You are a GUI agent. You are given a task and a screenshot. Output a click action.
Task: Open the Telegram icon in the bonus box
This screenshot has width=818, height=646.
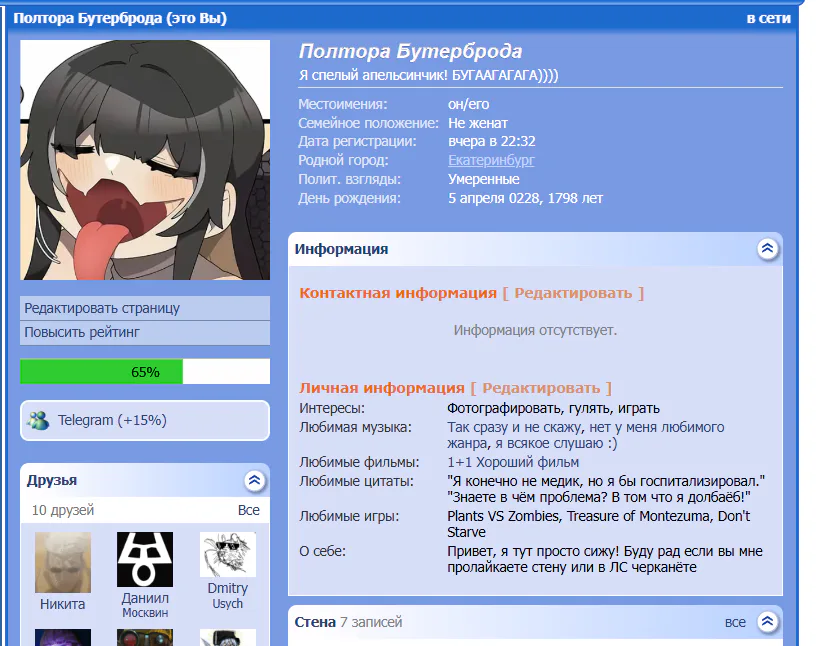pyautogui.click(x=39, y=421)
